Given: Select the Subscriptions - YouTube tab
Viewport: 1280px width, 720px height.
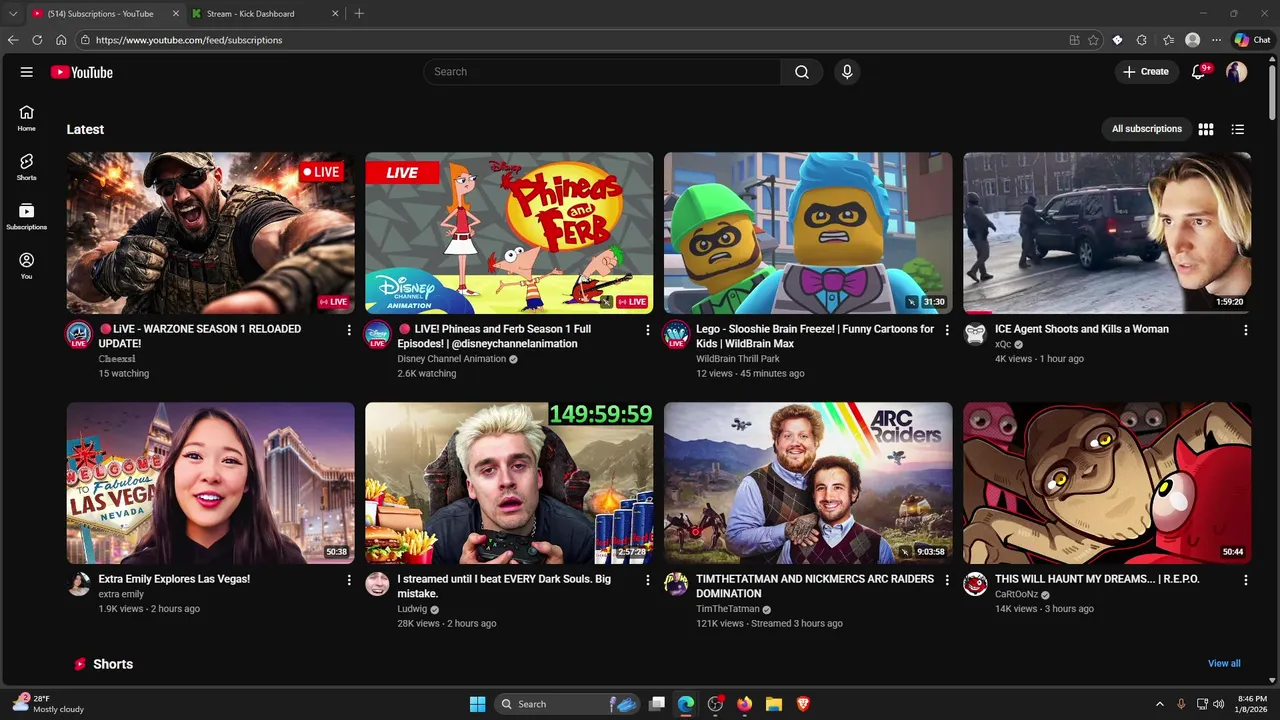Looking at the screenshot, I should click(x=105, y=14).
